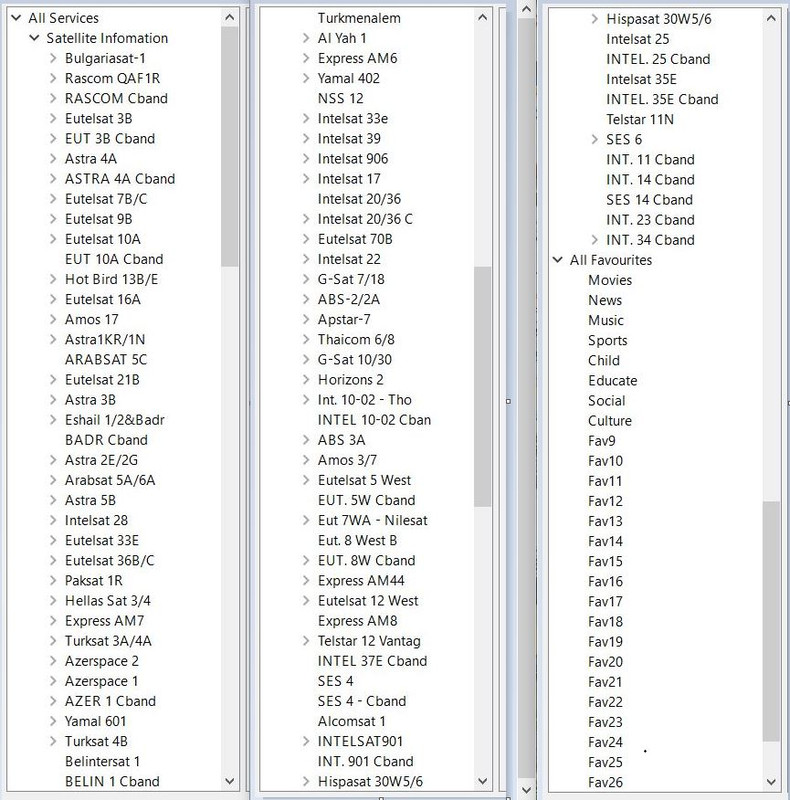Expand the SES 6 satellite entry
Image resolution: width=790 pixels, height=800 pixels.
click(x=594, y=139)
